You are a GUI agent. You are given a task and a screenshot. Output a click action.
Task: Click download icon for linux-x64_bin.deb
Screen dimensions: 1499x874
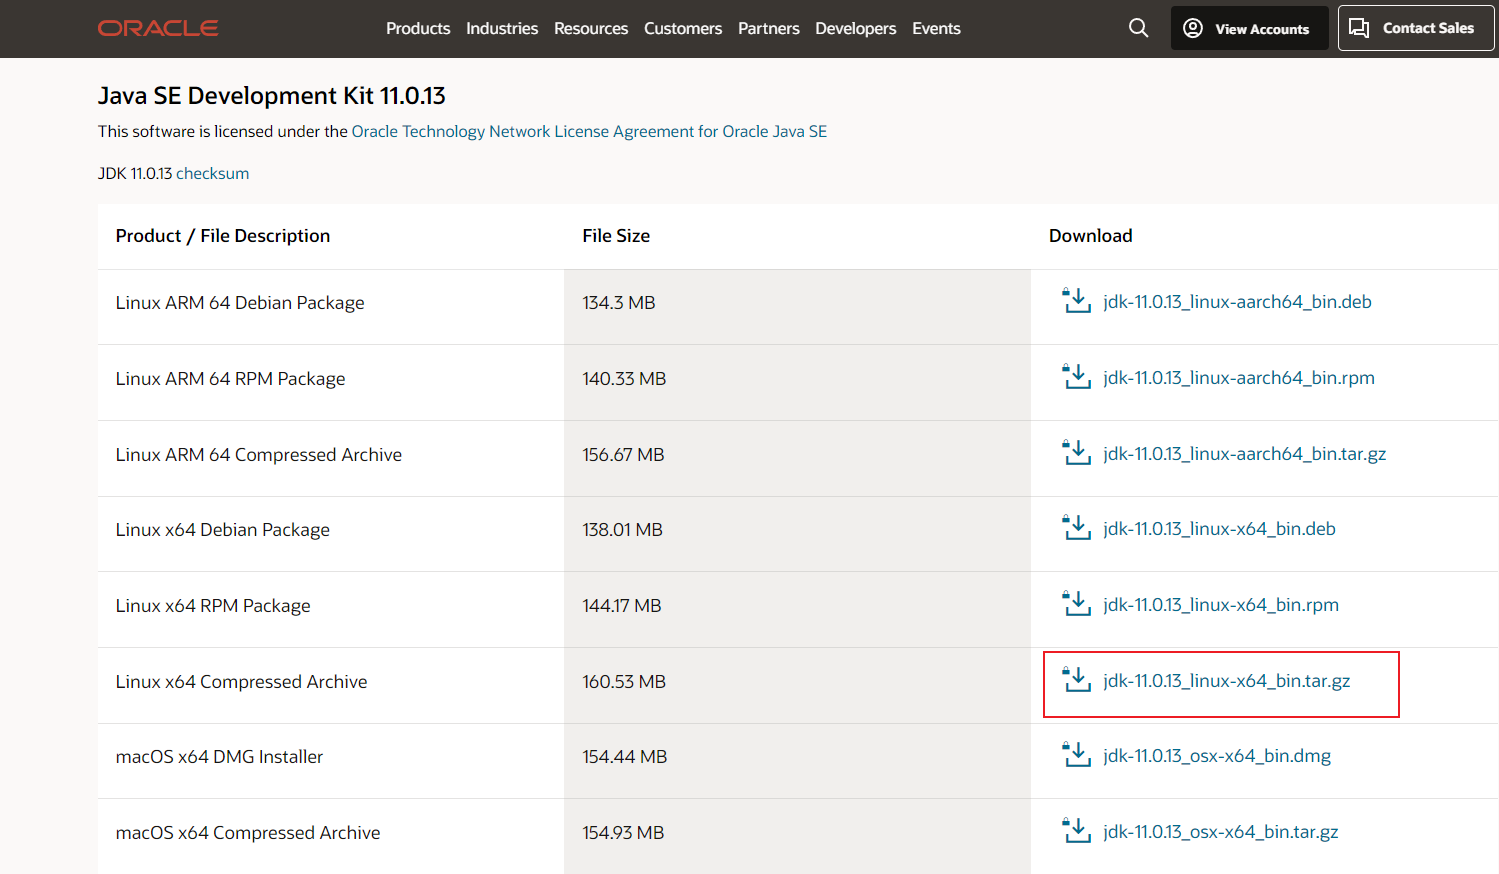pyautogui.click(x=1077, y=528)
